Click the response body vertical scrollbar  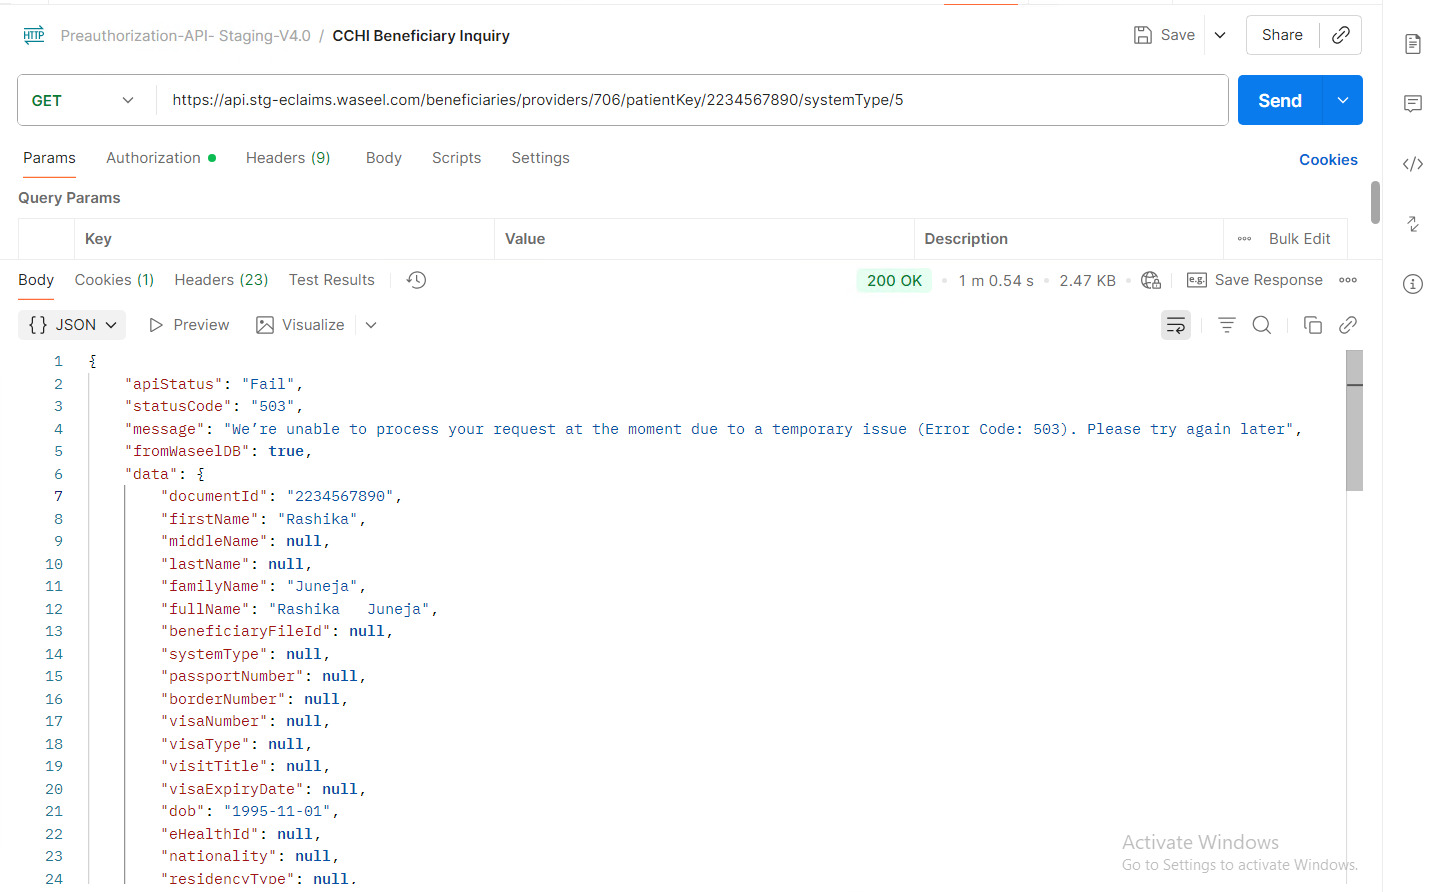(1354, 440)
